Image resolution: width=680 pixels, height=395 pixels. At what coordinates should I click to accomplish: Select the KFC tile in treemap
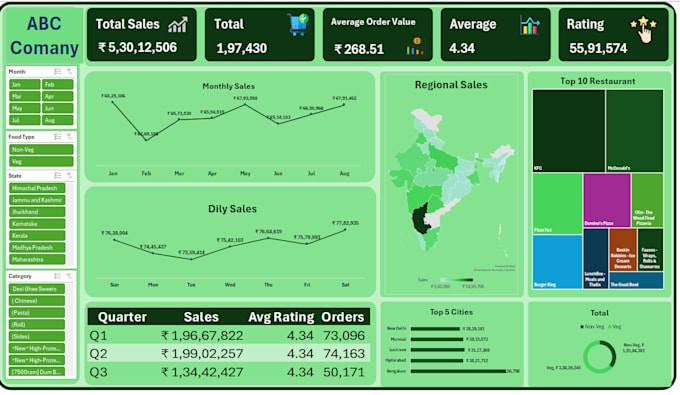point(569,131)
